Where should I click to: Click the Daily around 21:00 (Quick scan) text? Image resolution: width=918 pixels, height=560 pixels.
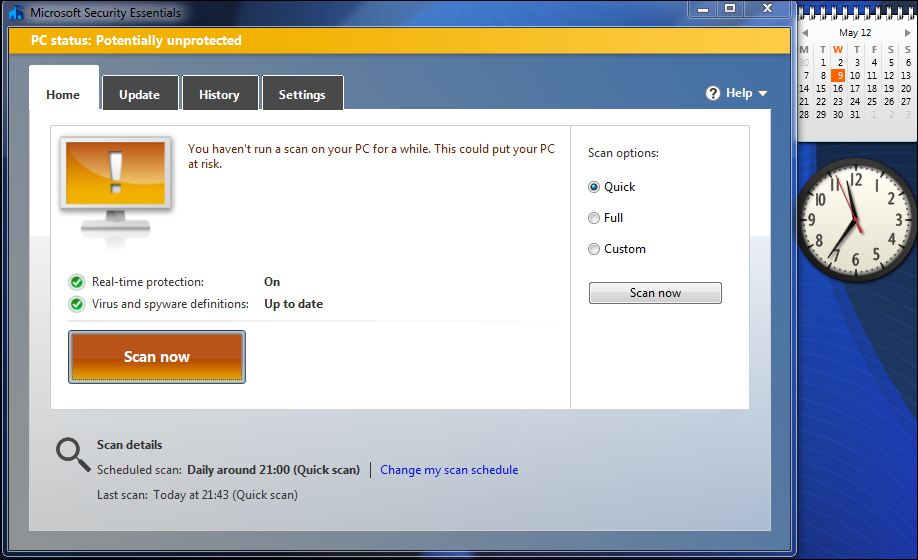click(x=273, y=470)
